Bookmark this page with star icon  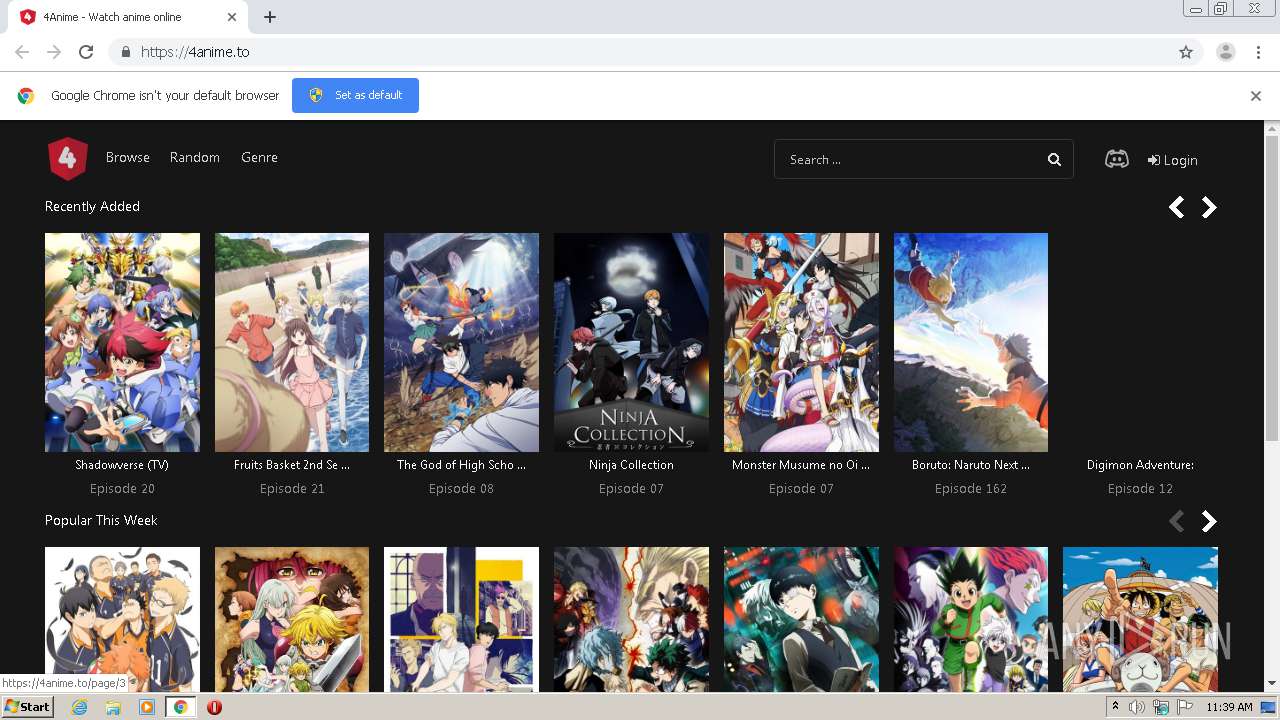(x=1186, y=52)
